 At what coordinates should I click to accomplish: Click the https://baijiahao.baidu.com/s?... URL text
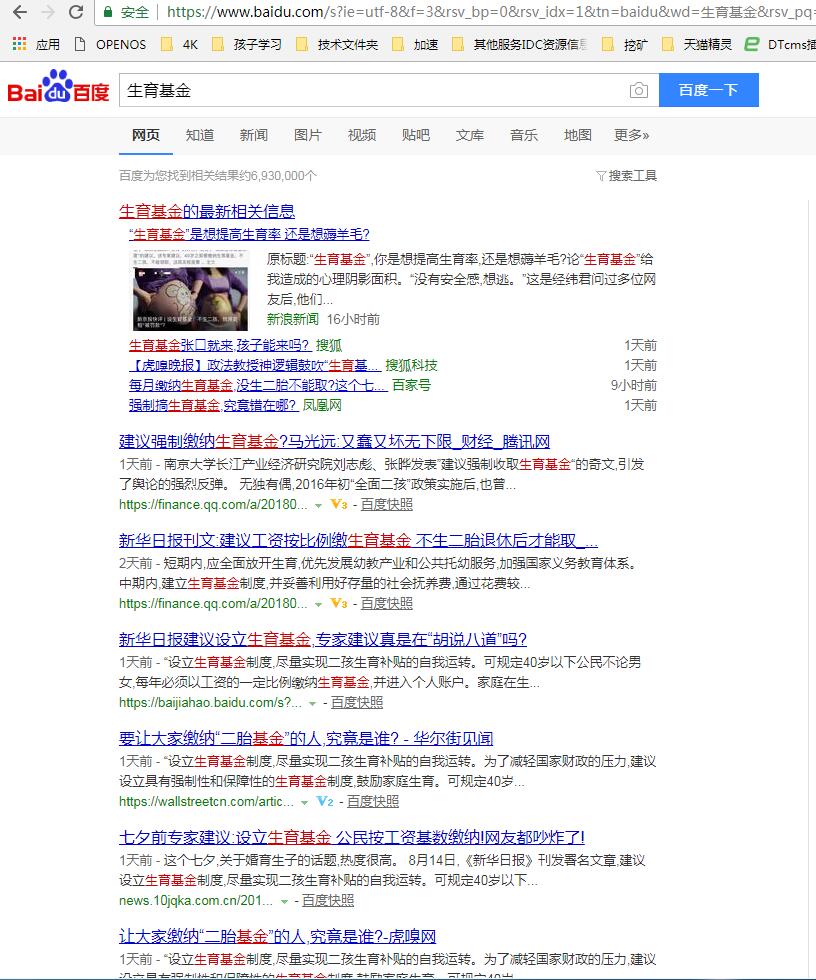tap(210, 702)
